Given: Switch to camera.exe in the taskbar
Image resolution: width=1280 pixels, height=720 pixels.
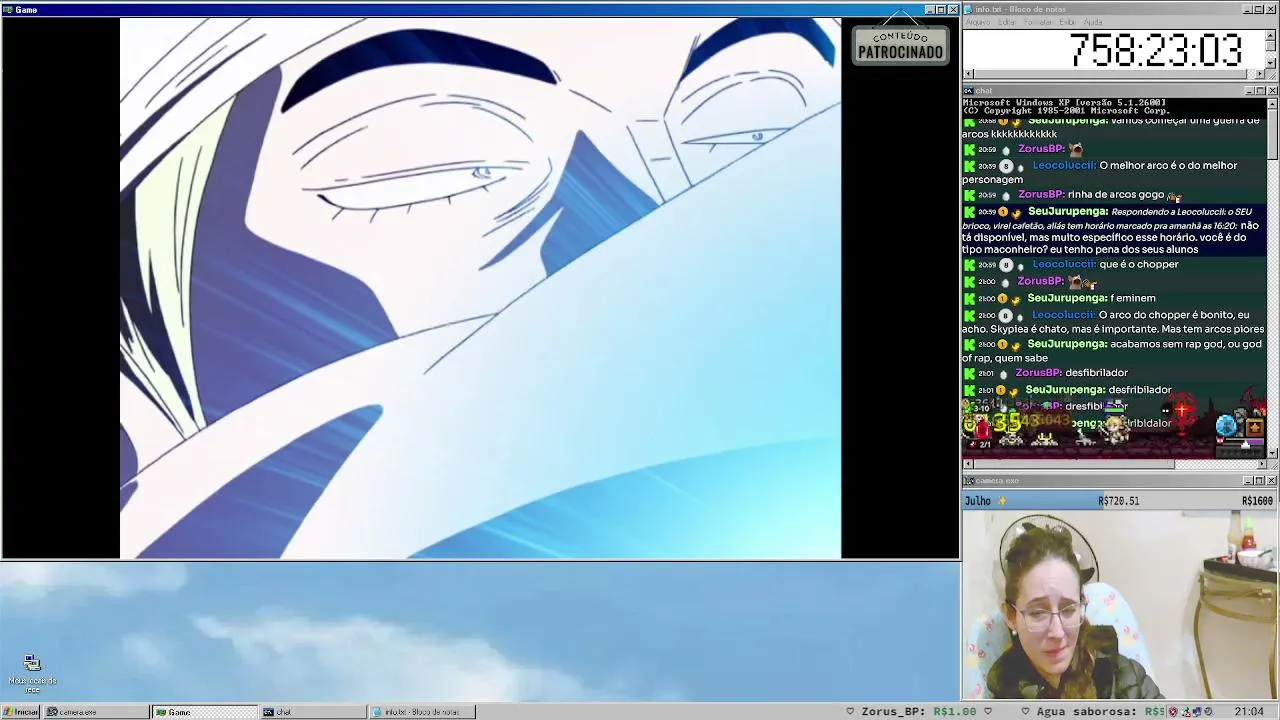Looking at the screenshot, I should point(97,712).
